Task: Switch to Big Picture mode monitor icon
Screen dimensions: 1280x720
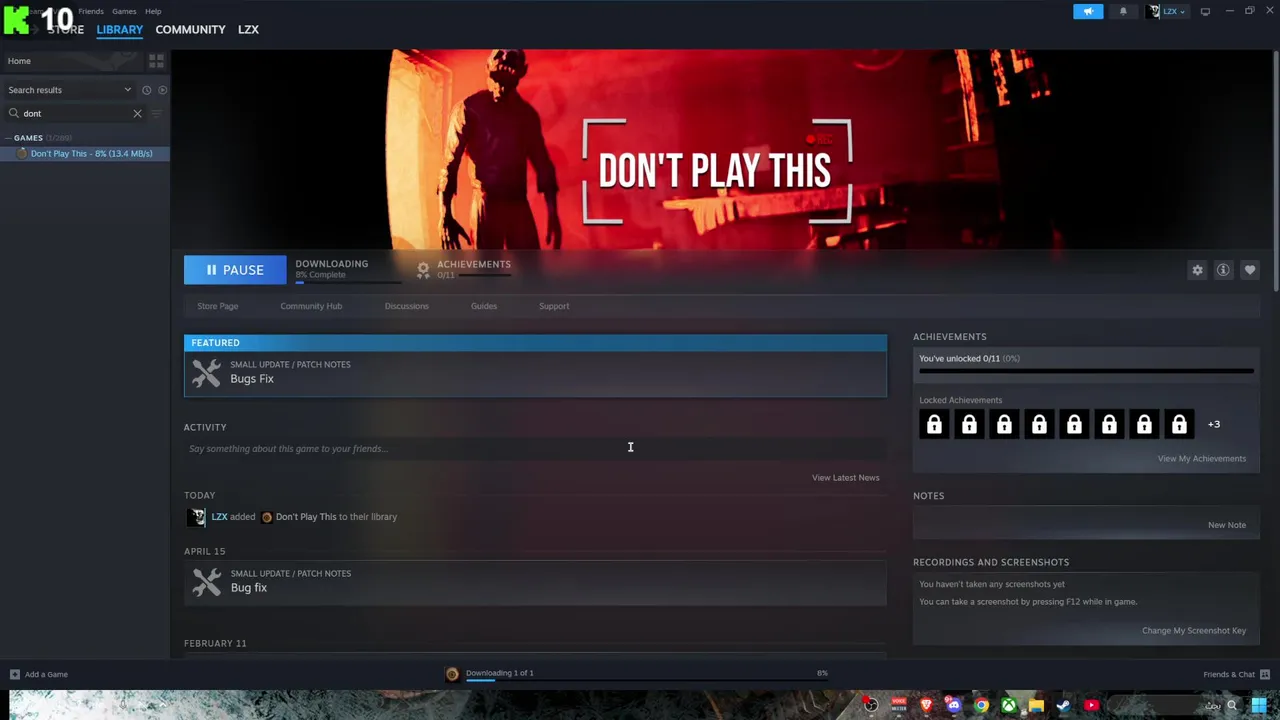Action: pos(1205,12)
